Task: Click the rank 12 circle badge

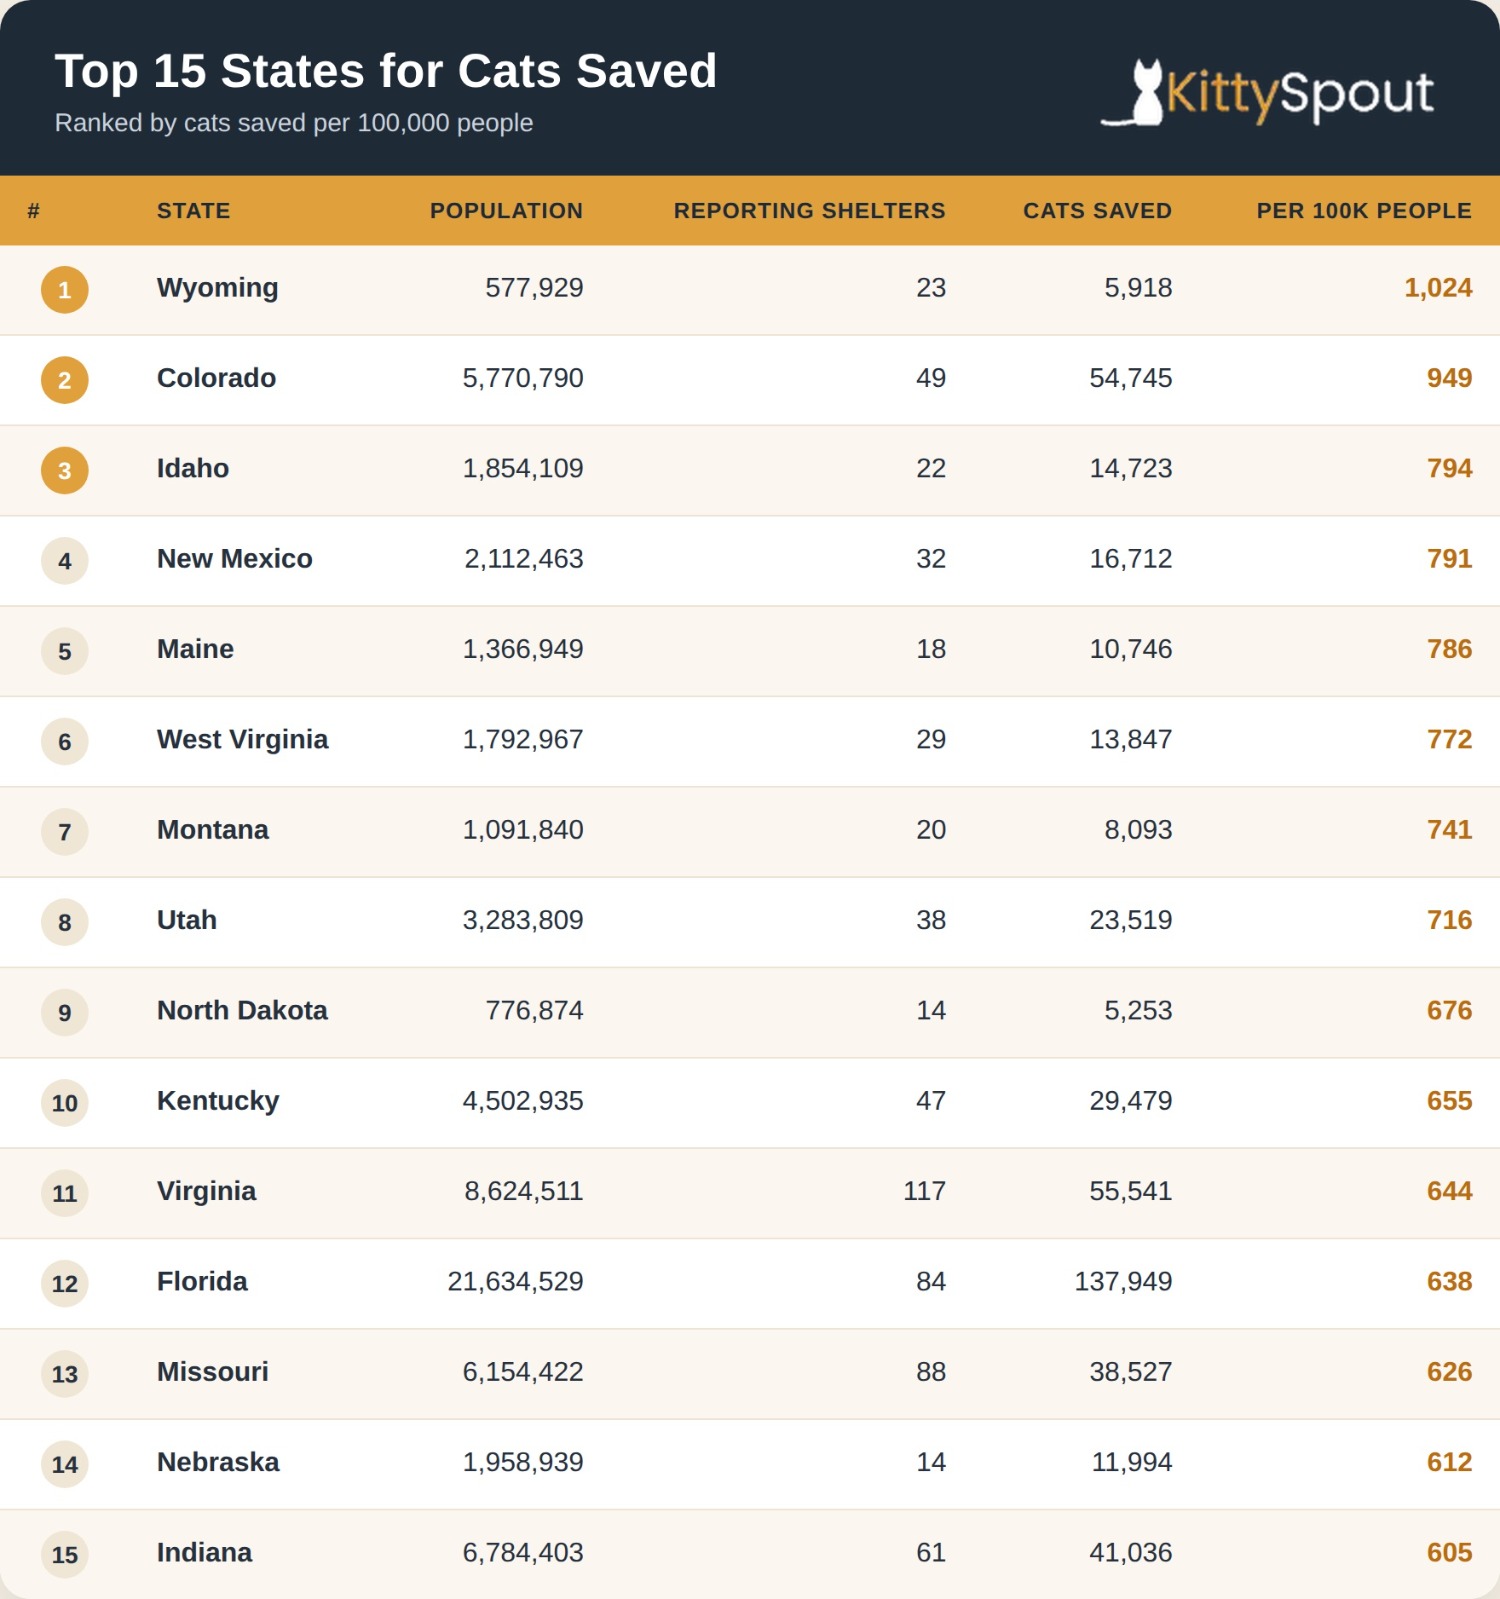Action: pos(65,1283)
